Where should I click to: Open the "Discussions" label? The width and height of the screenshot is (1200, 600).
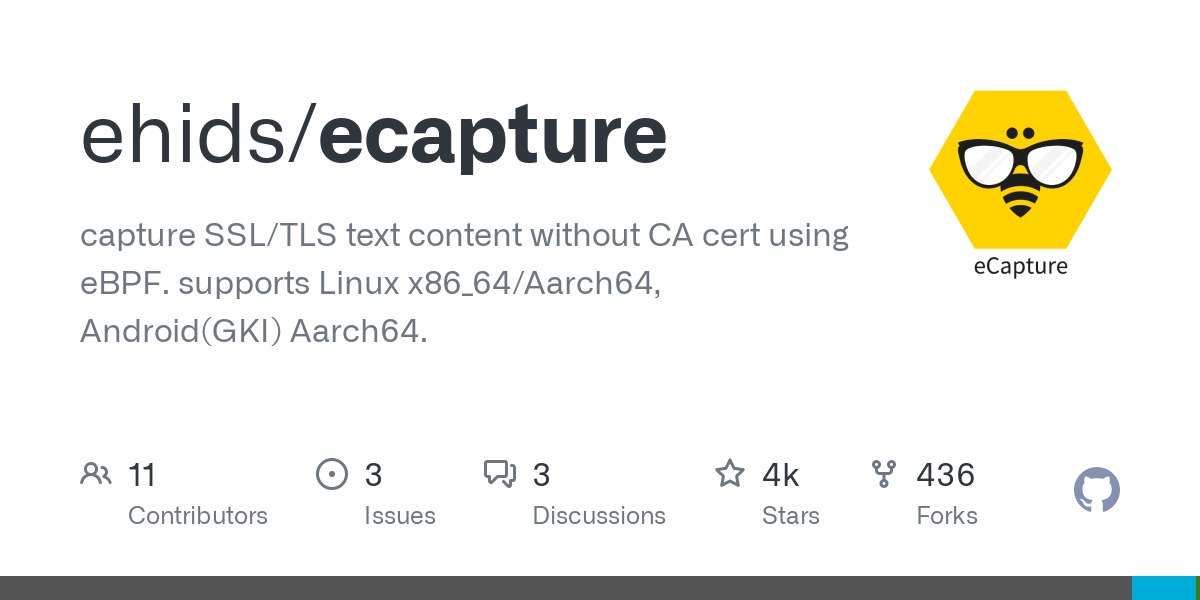click(x=599, y=516)
